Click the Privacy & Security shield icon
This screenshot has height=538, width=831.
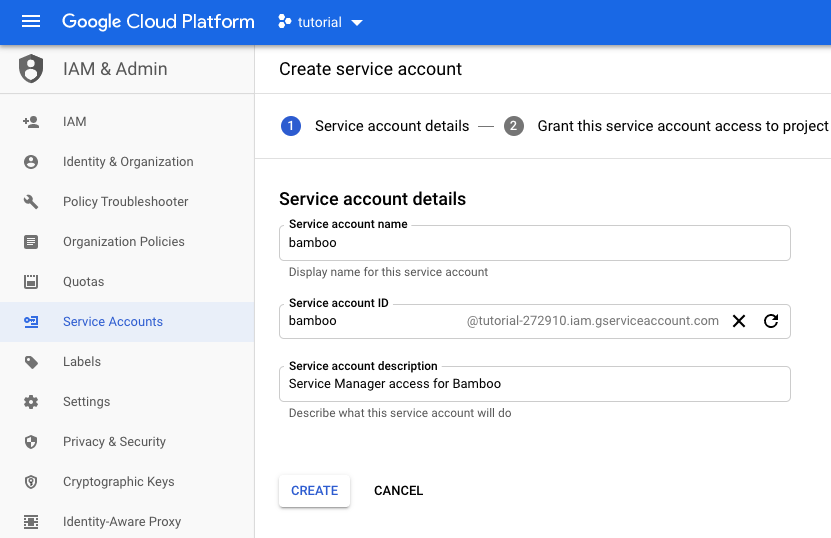pos(31,442)
